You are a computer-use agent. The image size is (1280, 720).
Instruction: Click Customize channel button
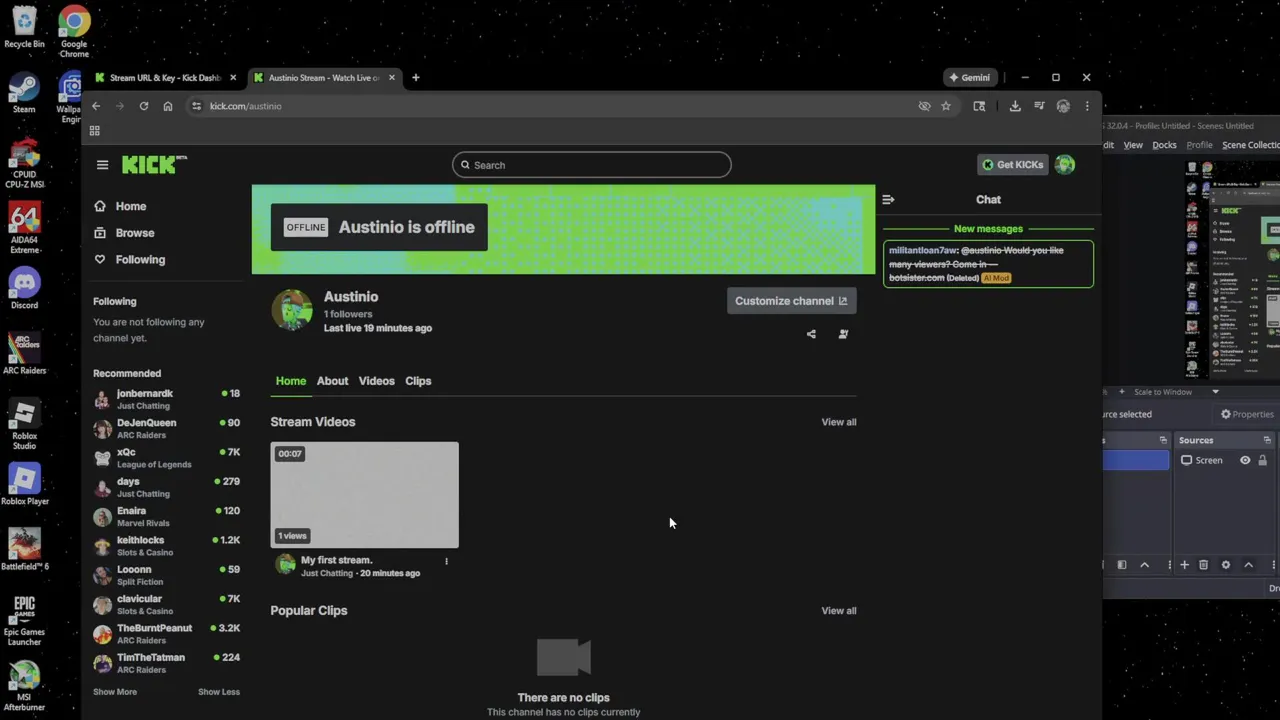pos(791,301)
